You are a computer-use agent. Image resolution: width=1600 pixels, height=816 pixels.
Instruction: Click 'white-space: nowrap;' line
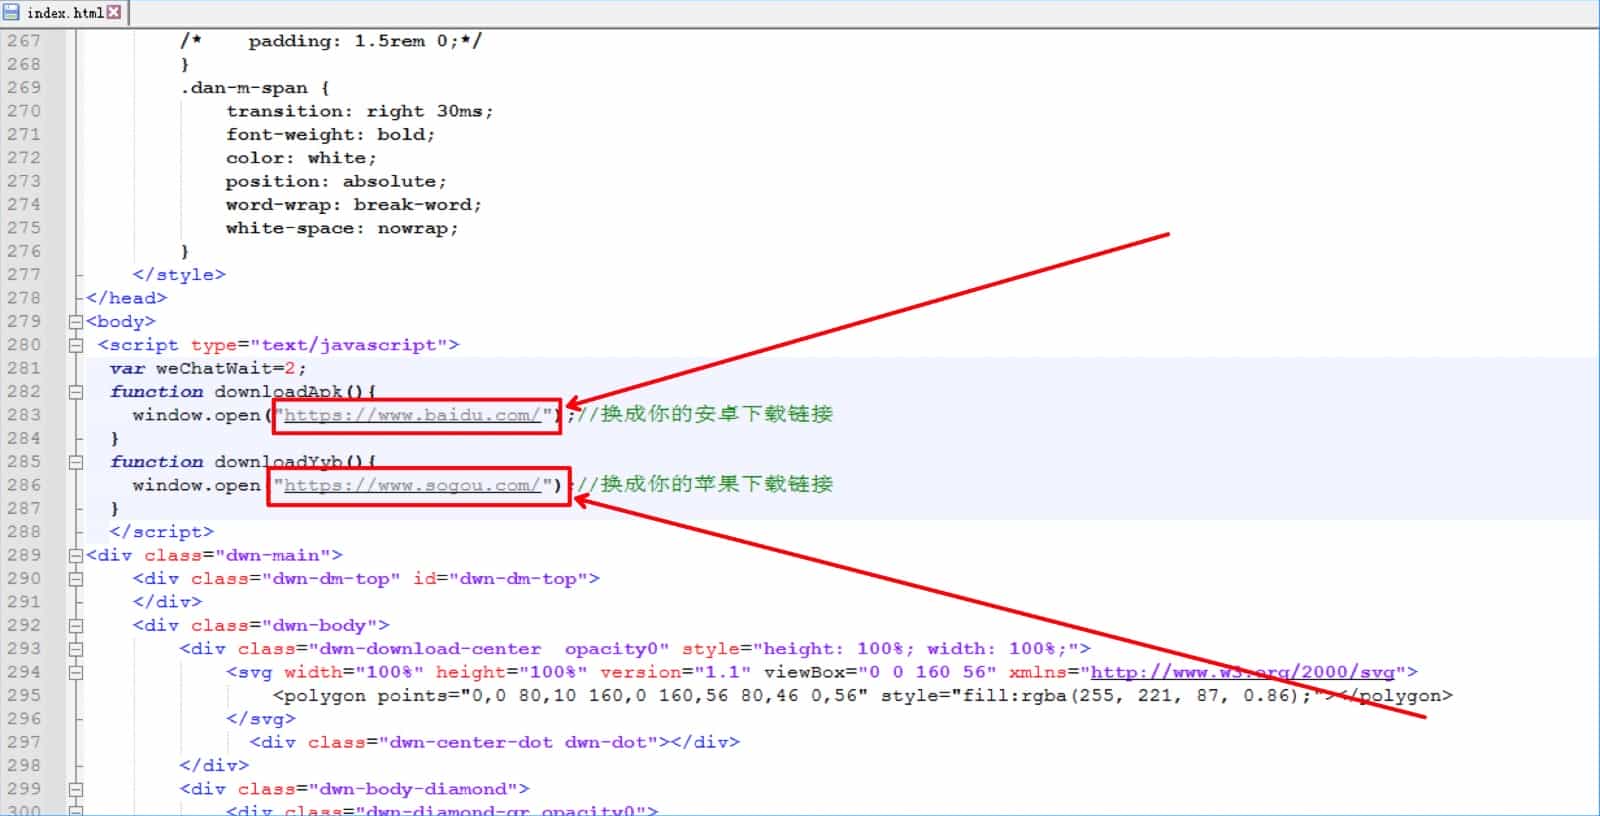click(x=342, y=228)
